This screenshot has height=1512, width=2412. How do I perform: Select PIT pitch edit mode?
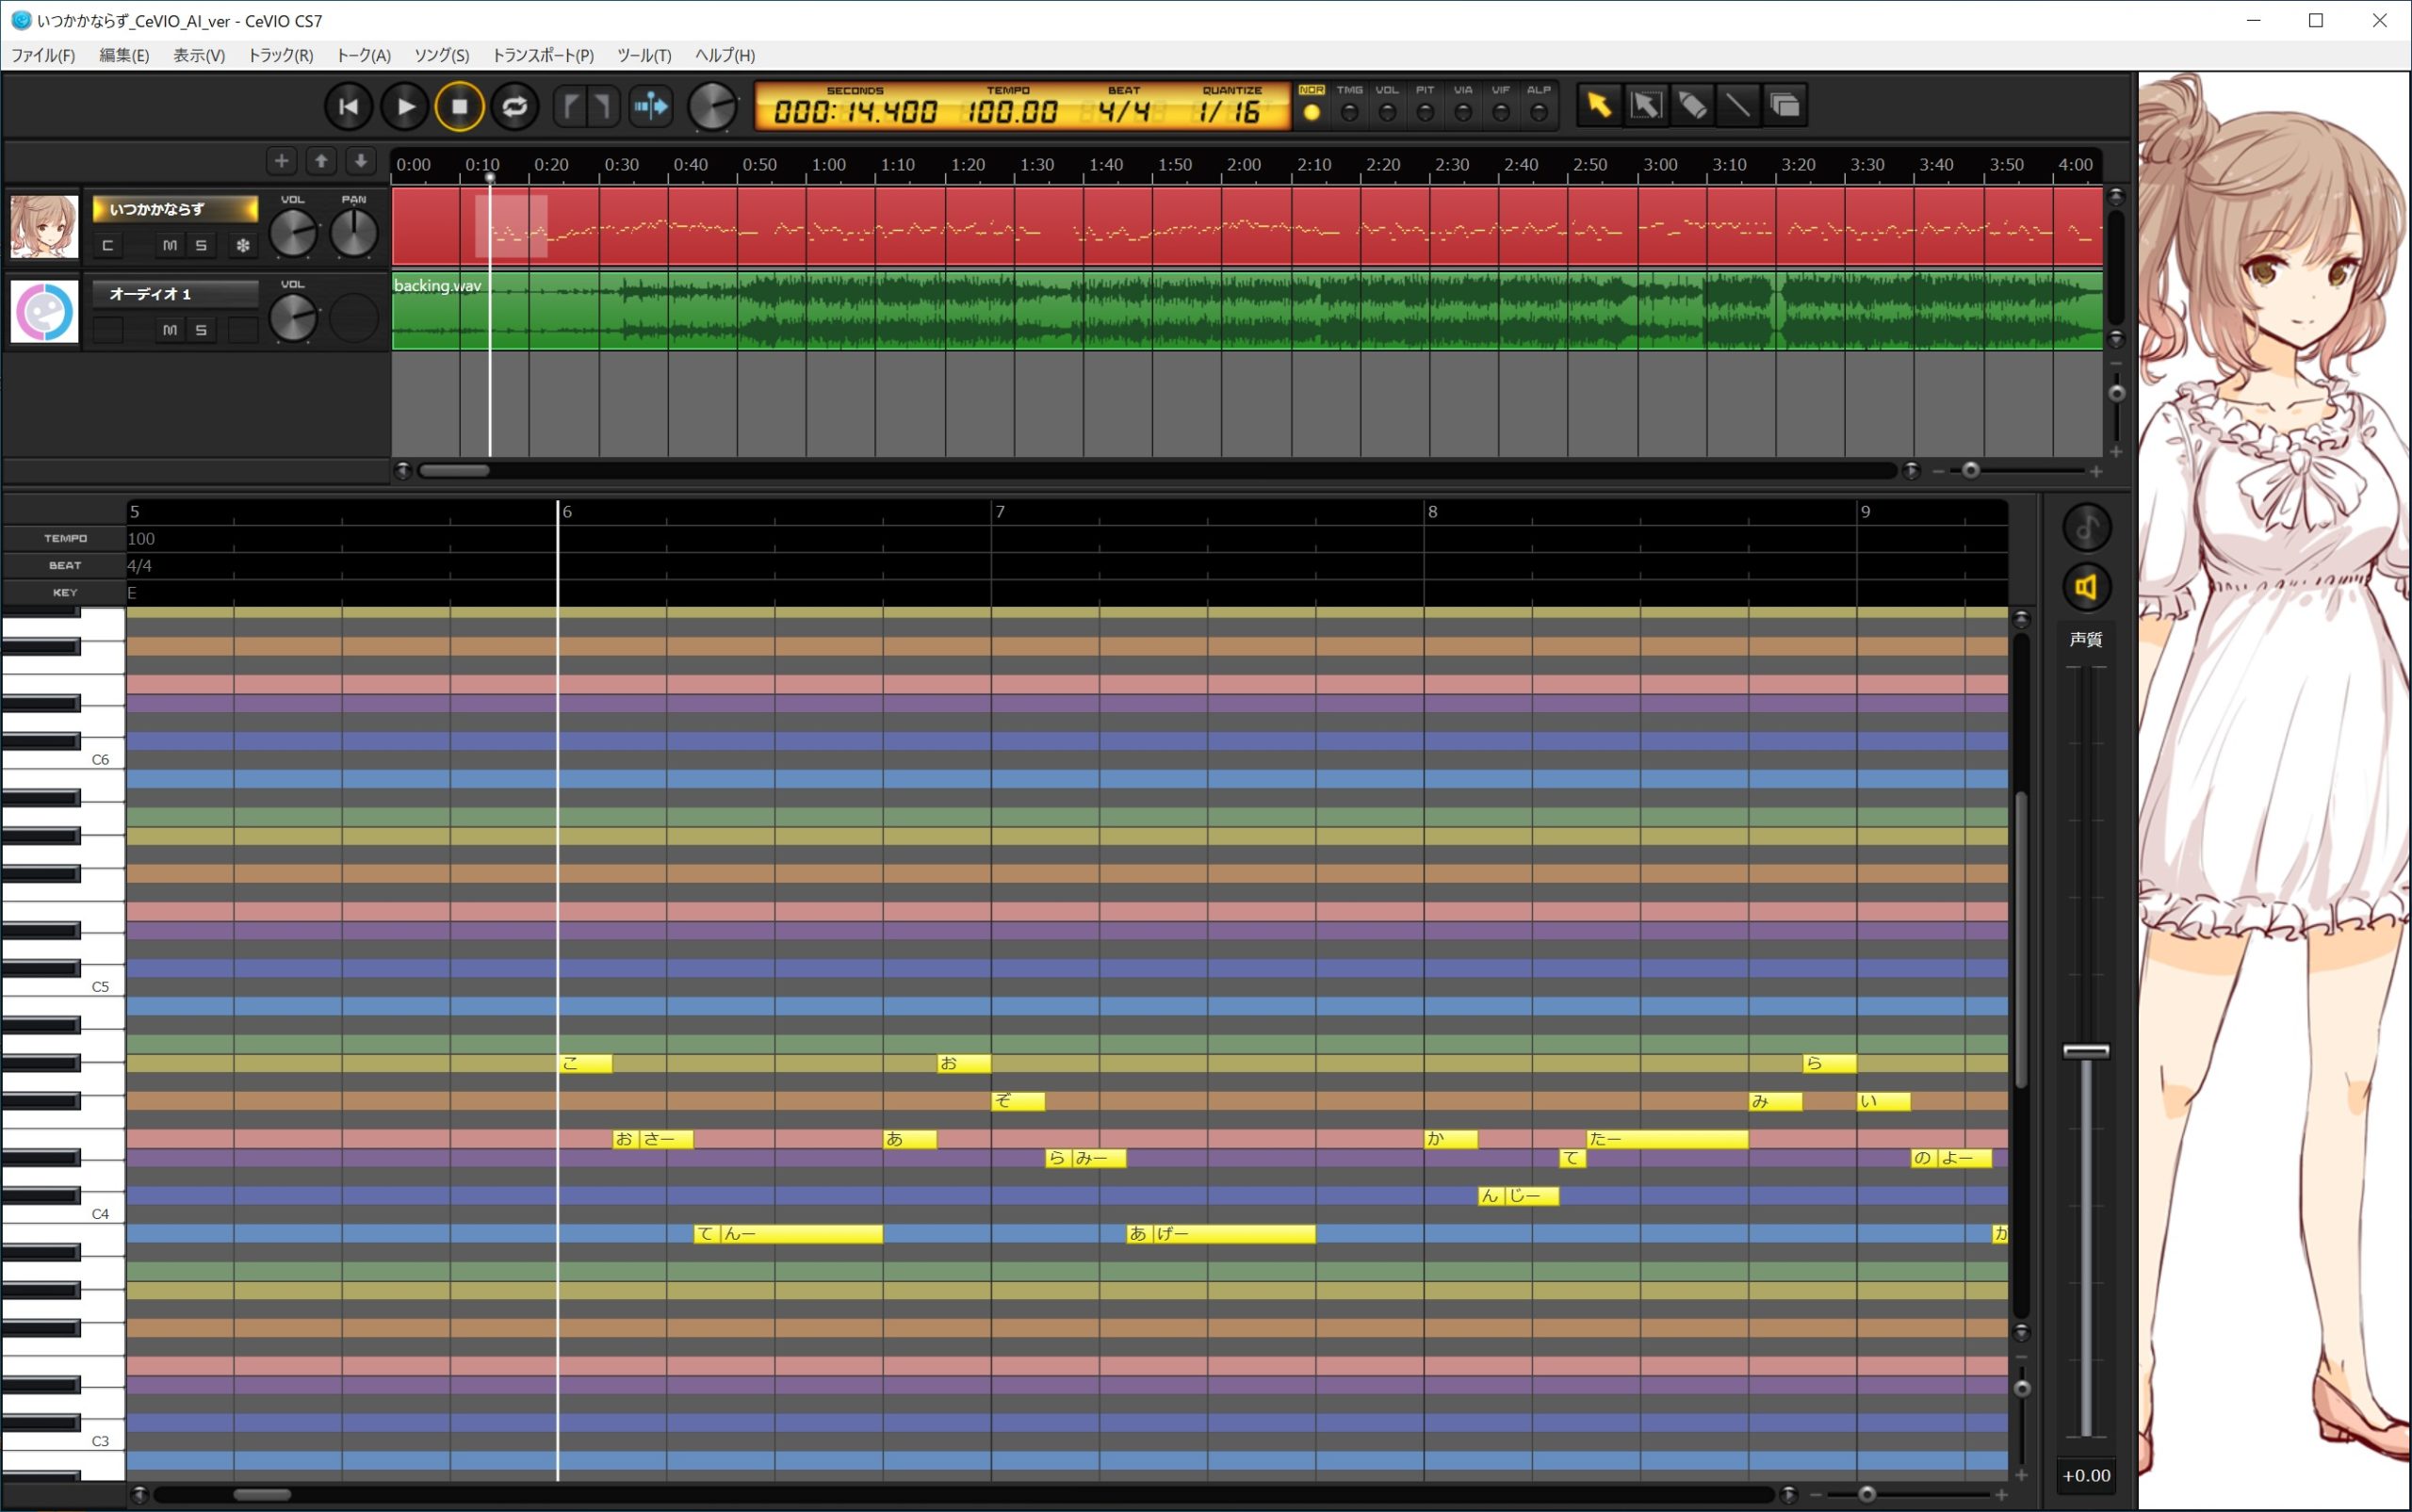point(1425,106)
